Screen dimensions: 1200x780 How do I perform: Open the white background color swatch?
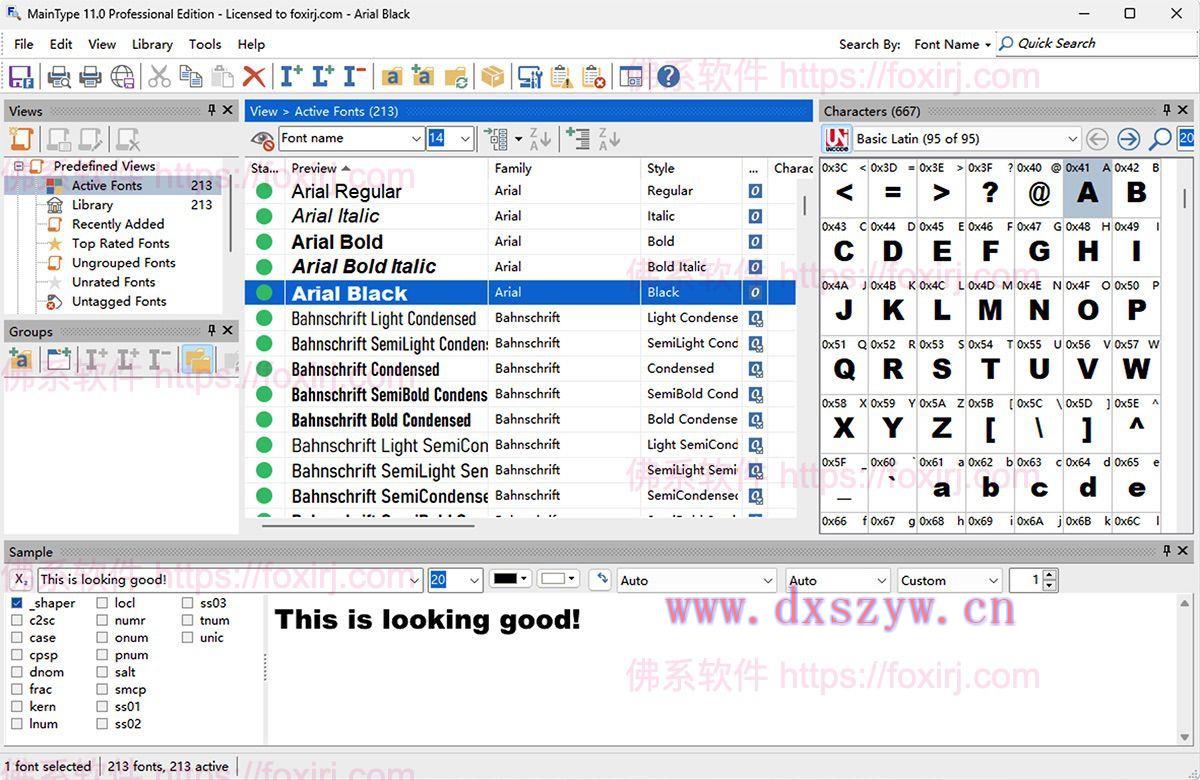[558, 579]
